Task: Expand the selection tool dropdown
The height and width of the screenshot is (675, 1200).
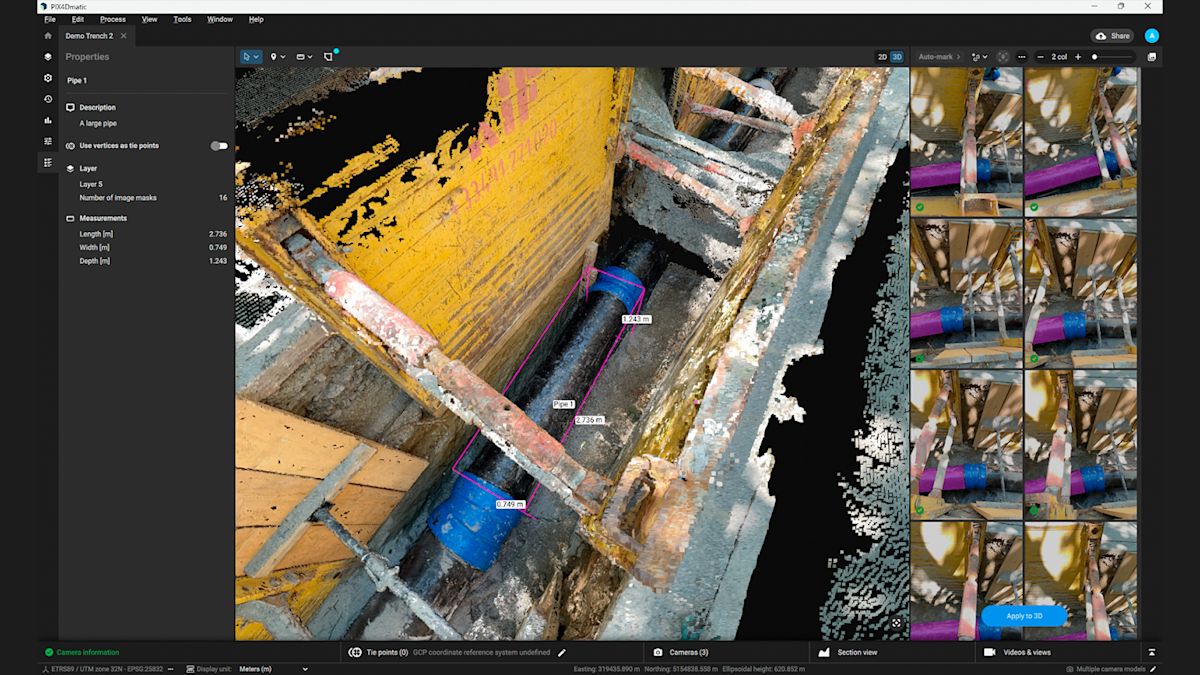Action: (x=258, y=56)
